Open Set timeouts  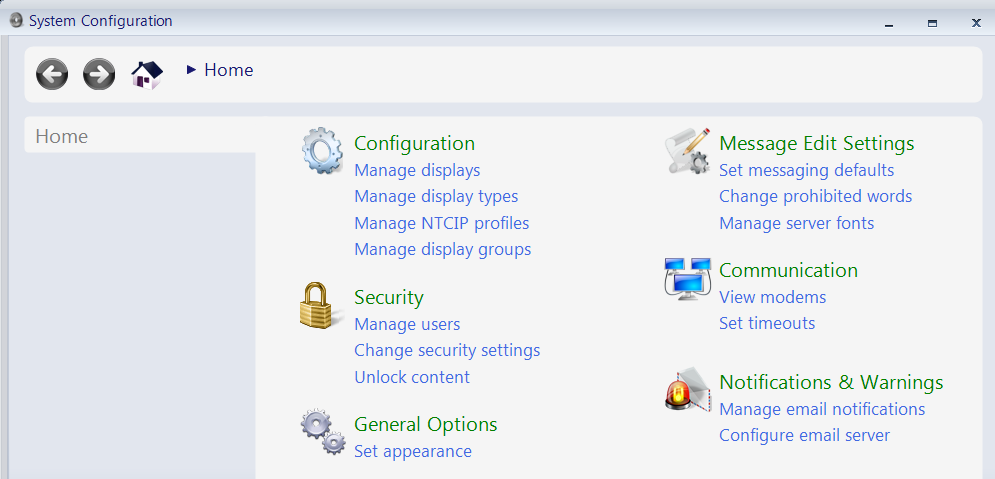point(767,323)
